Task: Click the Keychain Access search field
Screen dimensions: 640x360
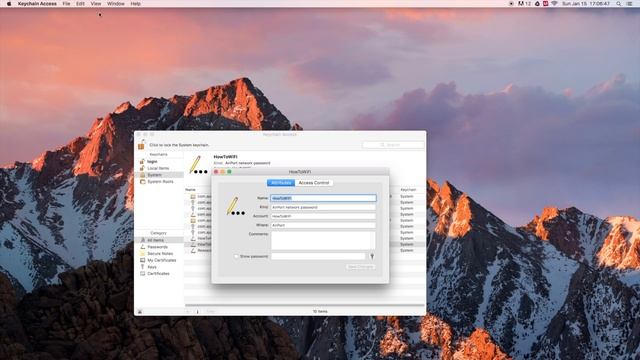Action: pos(393,145)
